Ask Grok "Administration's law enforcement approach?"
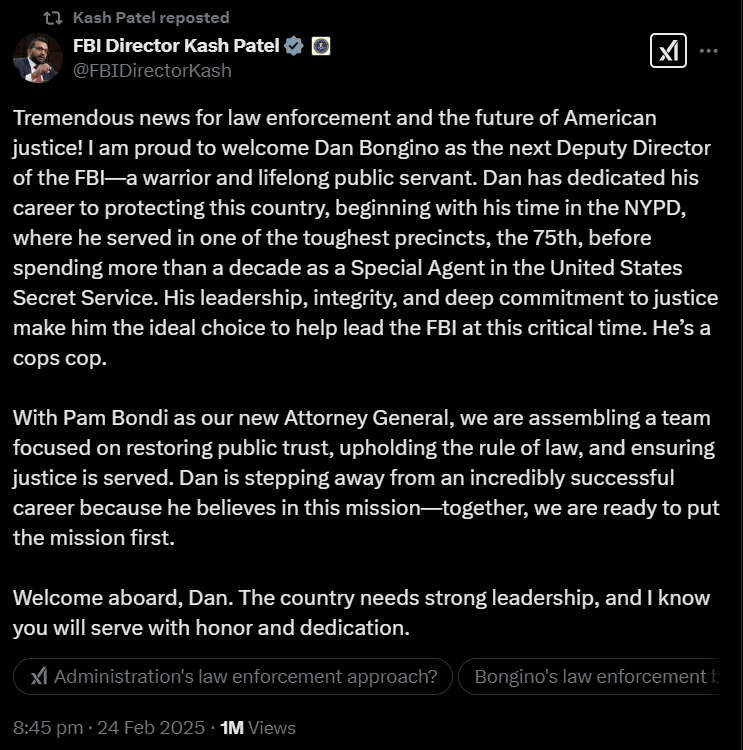Screen dimensions: 743x750 [x=233, y=676]
